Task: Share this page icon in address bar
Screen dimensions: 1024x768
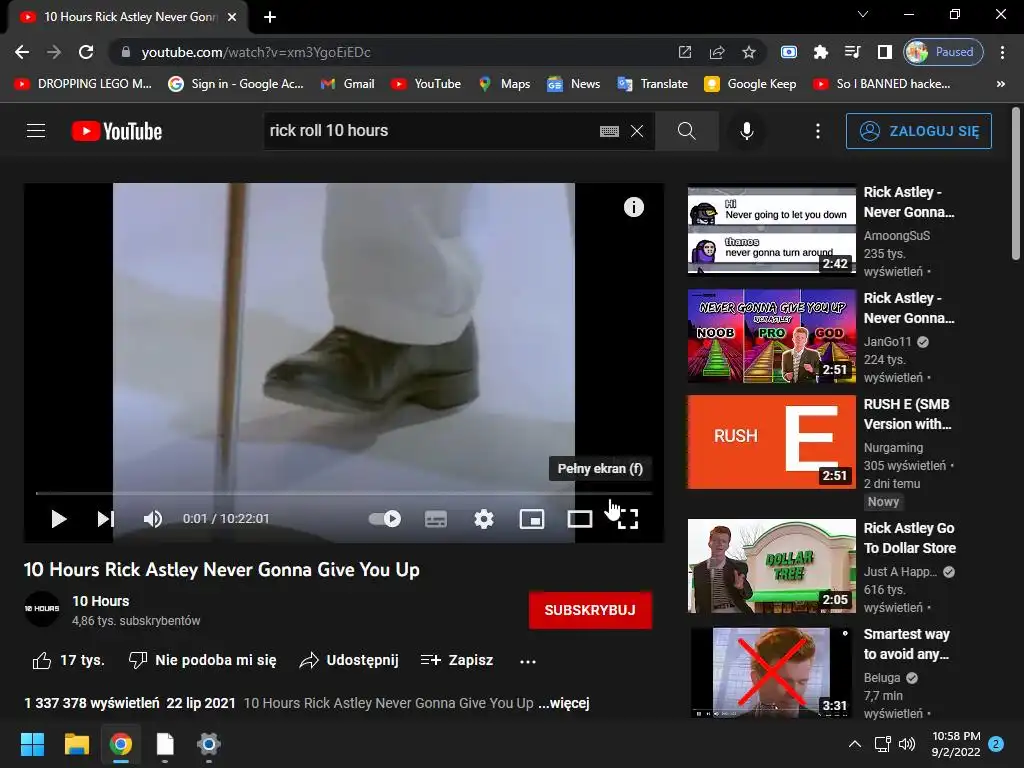Action: [x=717, y=52]
